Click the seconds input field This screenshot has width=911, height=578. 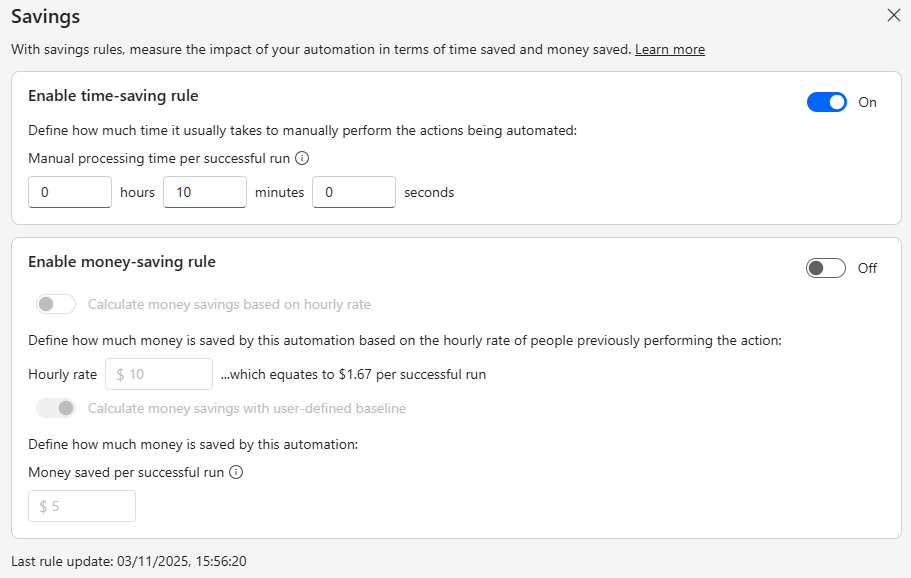353,192
